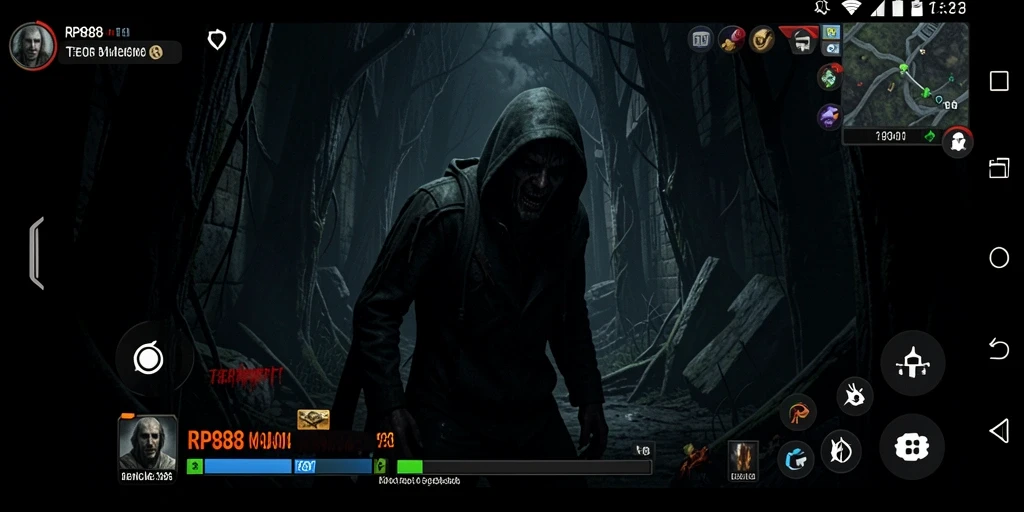Open the red-banner helmet icon
The width and height of the screenshot is (1024, 512).
point(800,40)
